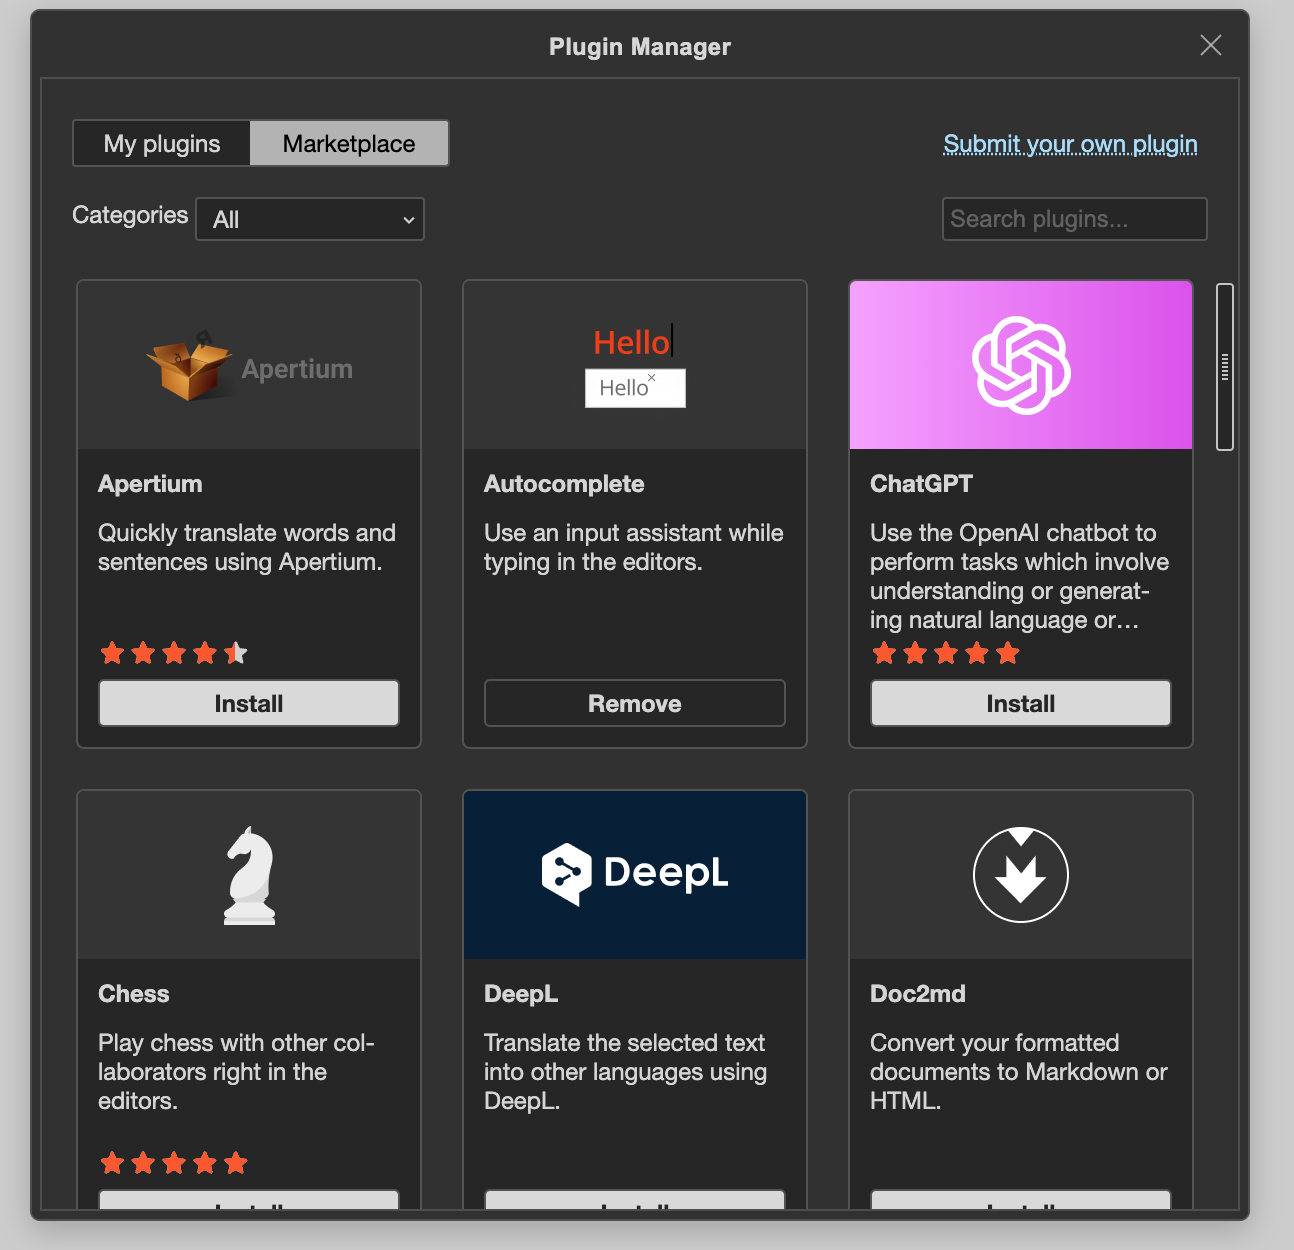Click 'Quickly translate words' Apertium description
This screenshot has height=1250, width=1294.
coord(247,547)
